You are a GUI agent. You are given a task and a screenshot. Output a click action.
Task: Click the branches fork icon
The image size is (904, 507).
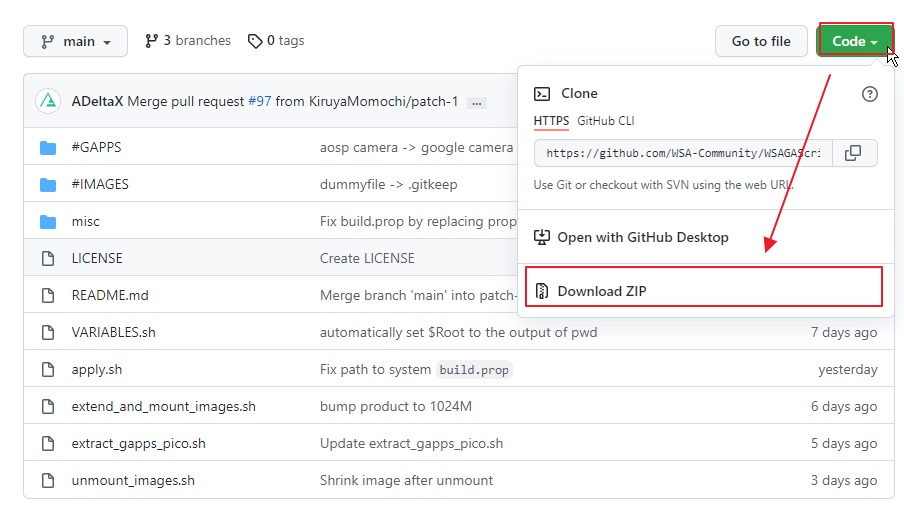(152, 41)
